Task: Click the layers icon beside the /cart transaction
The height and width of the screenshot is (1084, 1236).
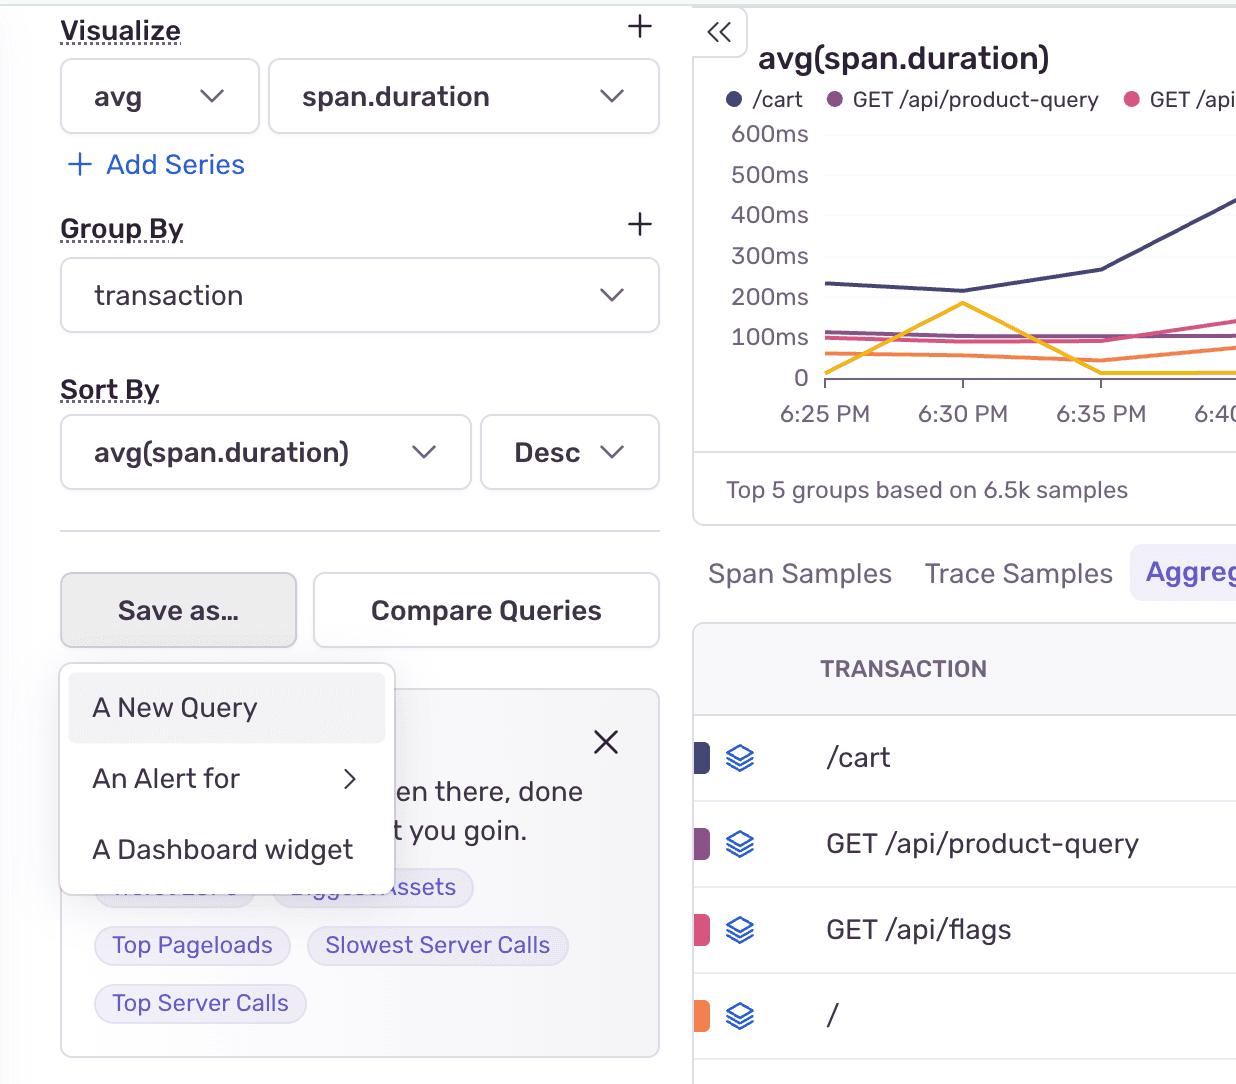Action: [739, 758]
